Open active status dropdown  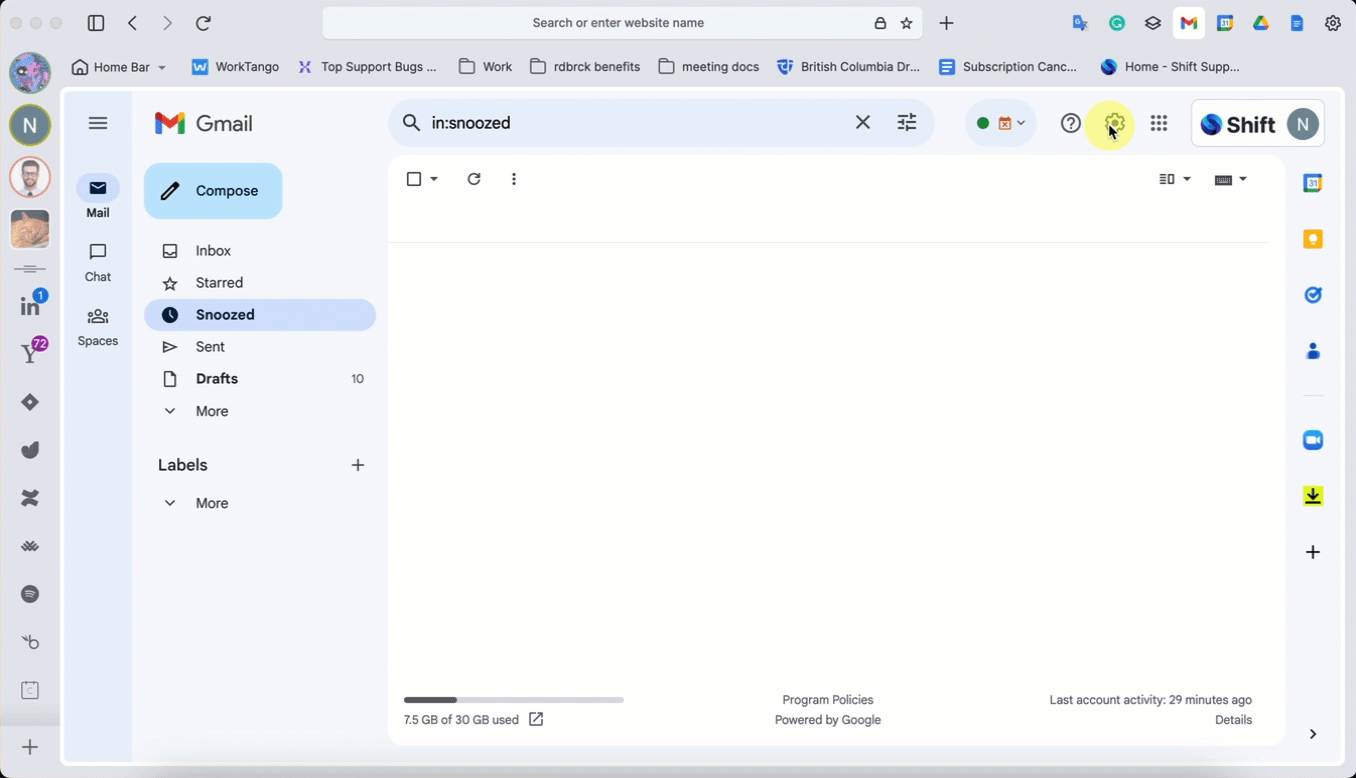[1001, 123]
